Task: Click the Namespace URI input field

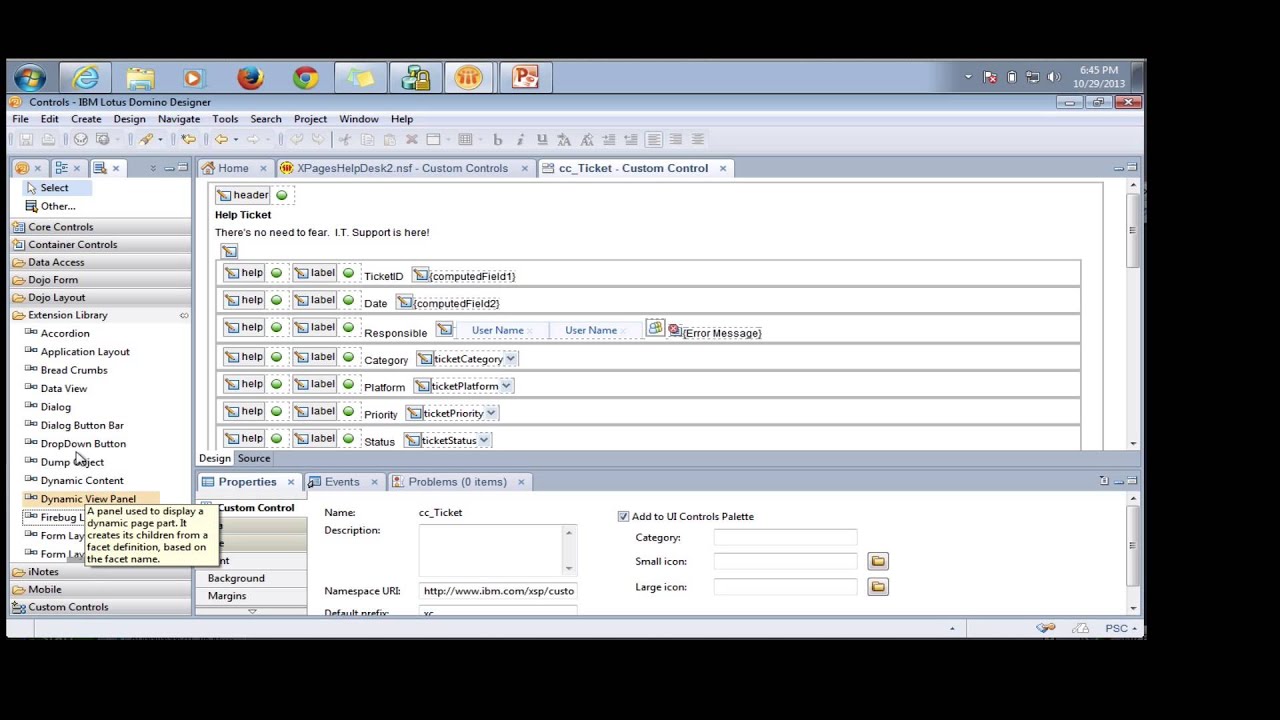Action: tap(497, 591)
